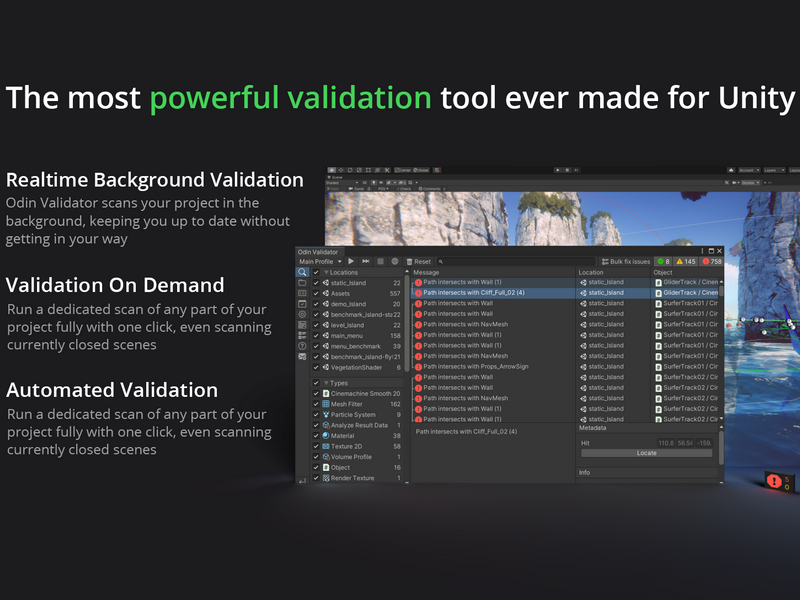Open the Main Profile dropdown
The image size is (800, 600).
pos(320,261)
